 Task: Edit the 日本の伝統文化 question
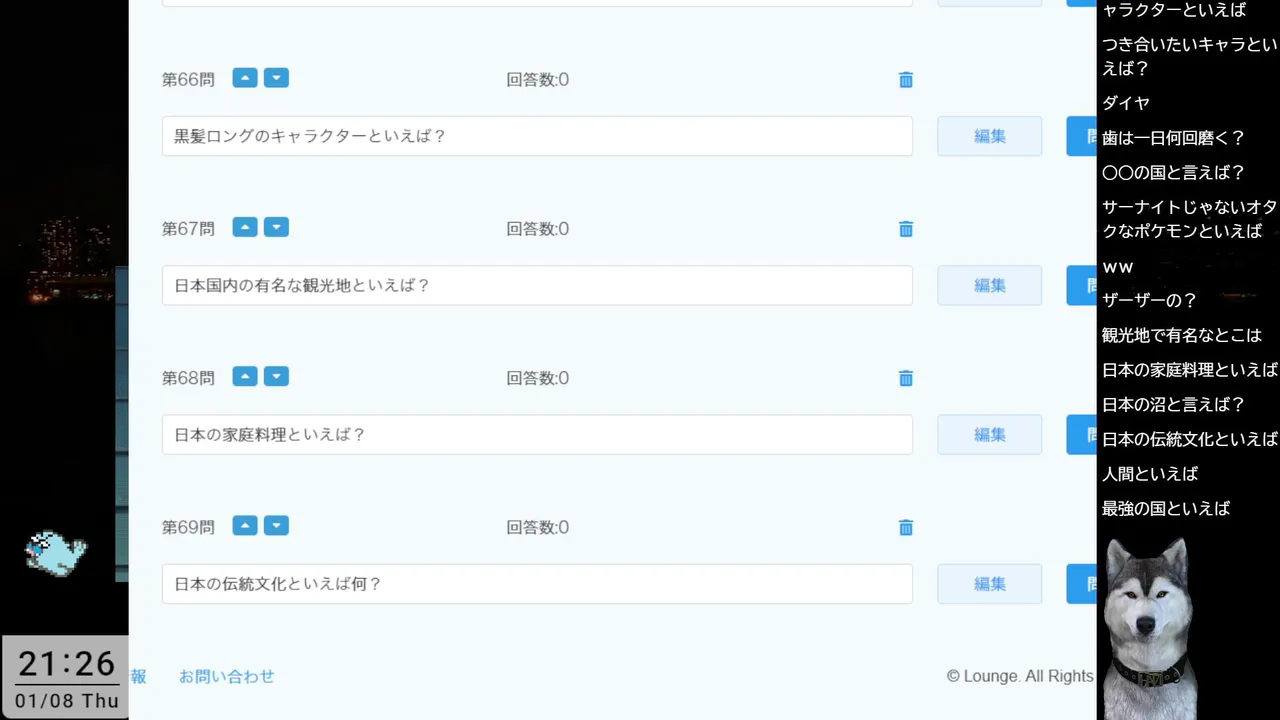(989, 584)
